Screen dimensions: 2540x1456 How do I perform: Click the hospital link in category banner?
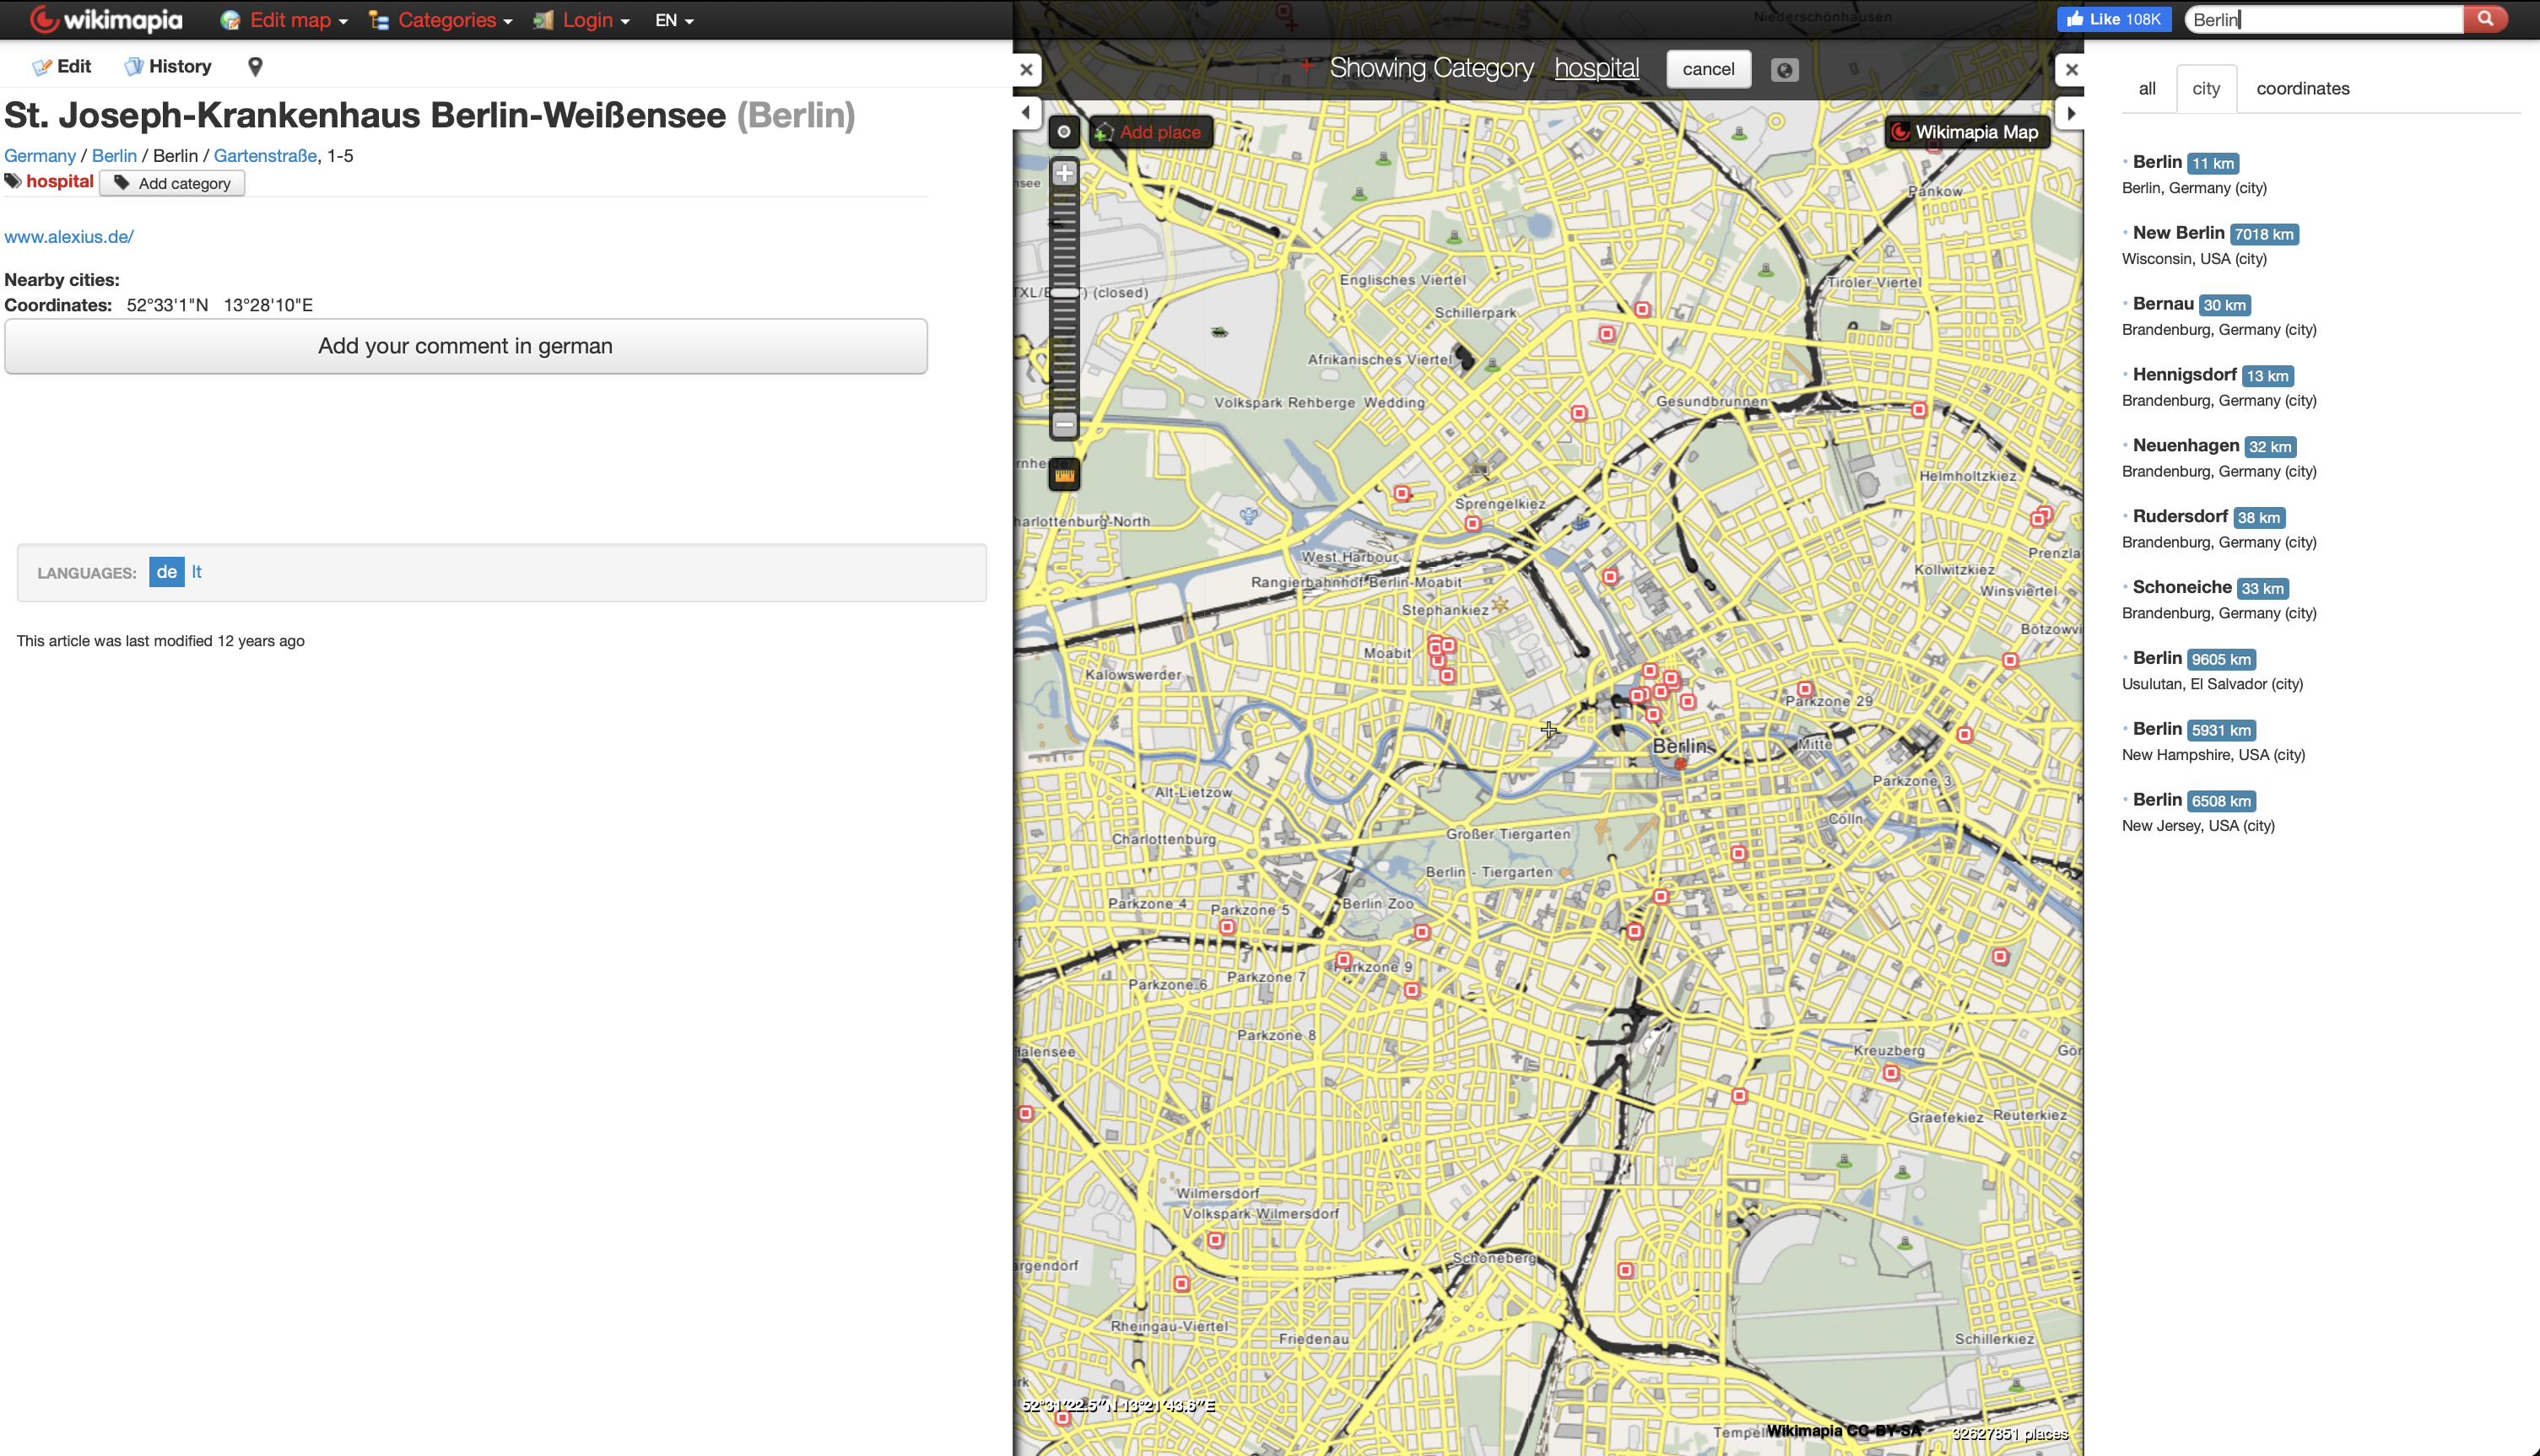pyautogui.click(x=1596, y=68)
